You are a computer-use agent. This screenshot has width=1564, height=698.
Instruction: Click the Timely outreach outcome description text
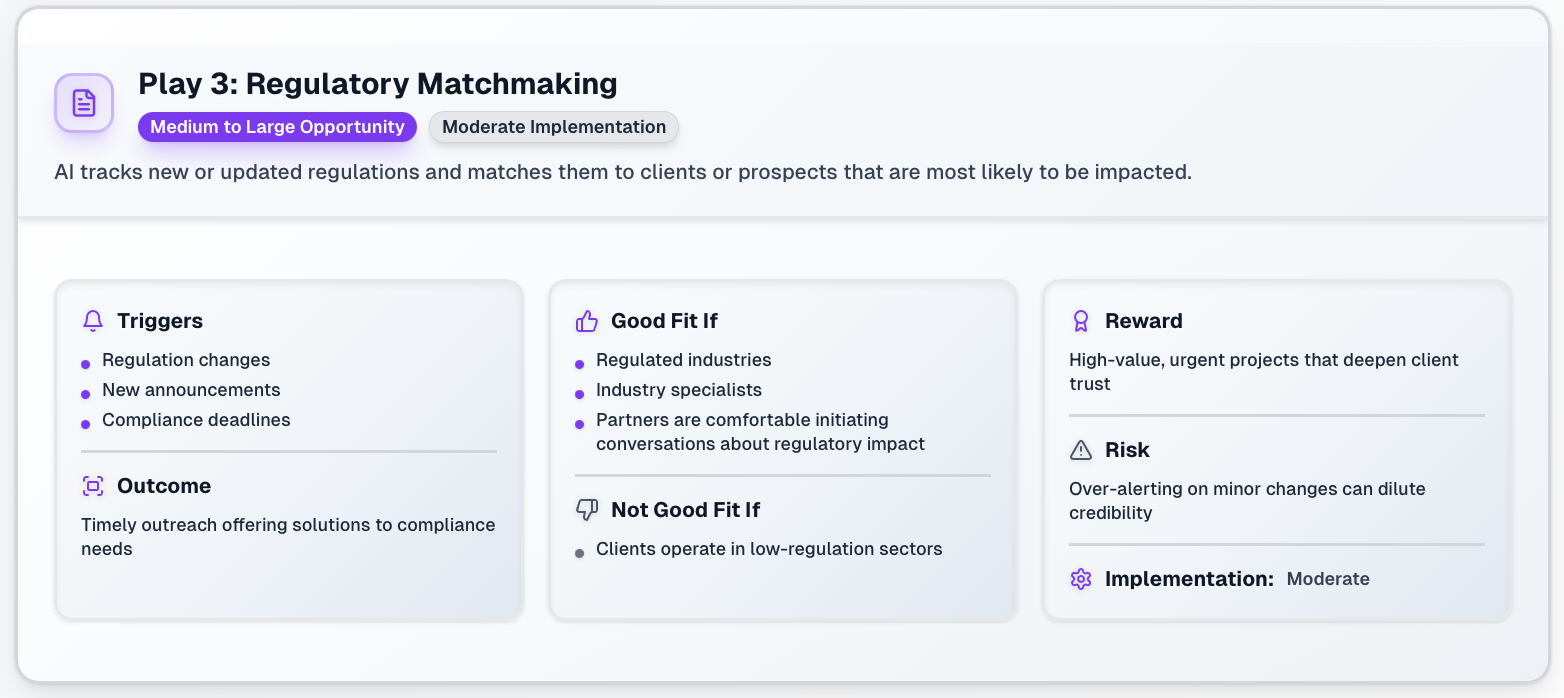(x=288, y=537)
